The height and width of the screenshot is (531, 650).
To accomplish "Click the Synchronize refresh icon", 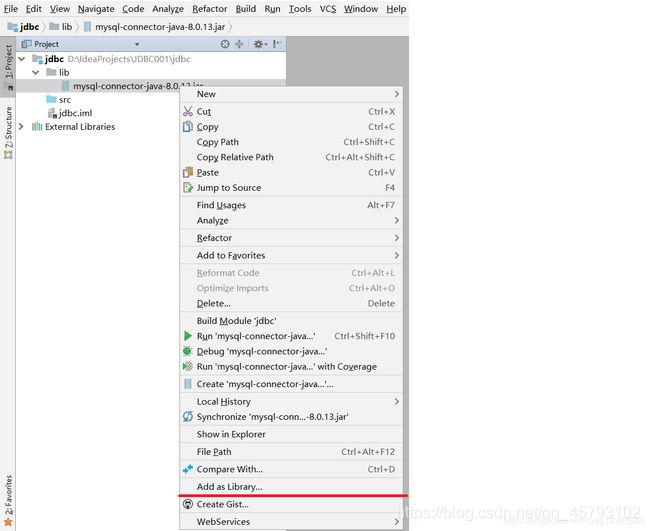I will pyautogui.click(x=188, y=417).
